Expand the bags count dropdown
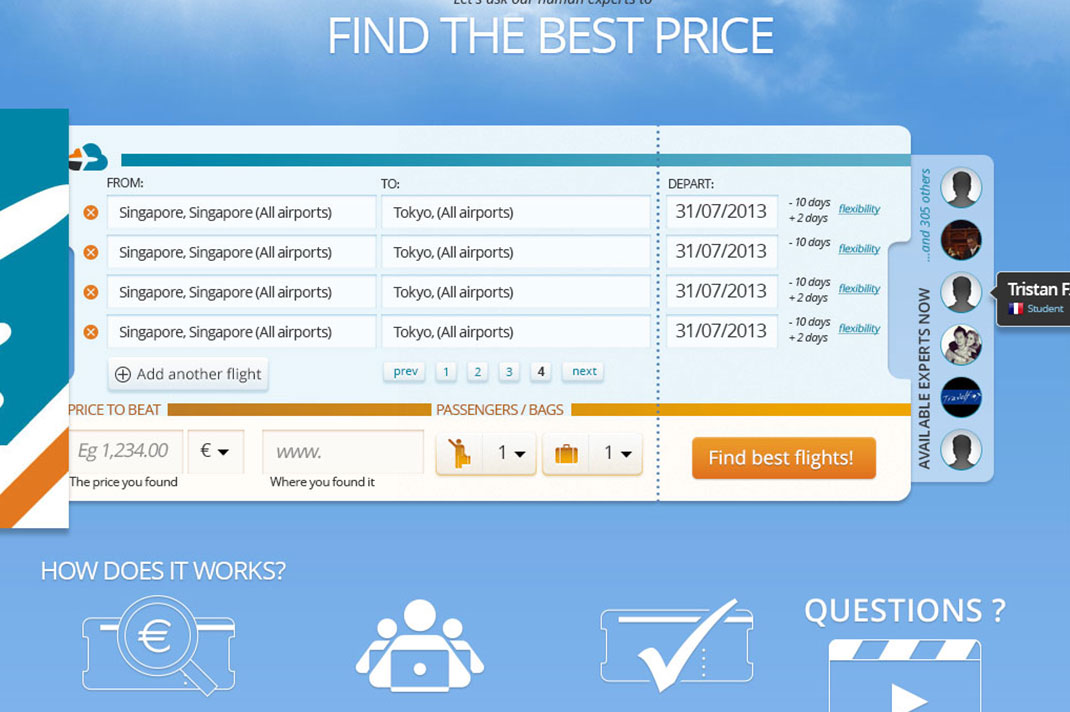This screenshot has height=712, width=1070. coord(617,453)
